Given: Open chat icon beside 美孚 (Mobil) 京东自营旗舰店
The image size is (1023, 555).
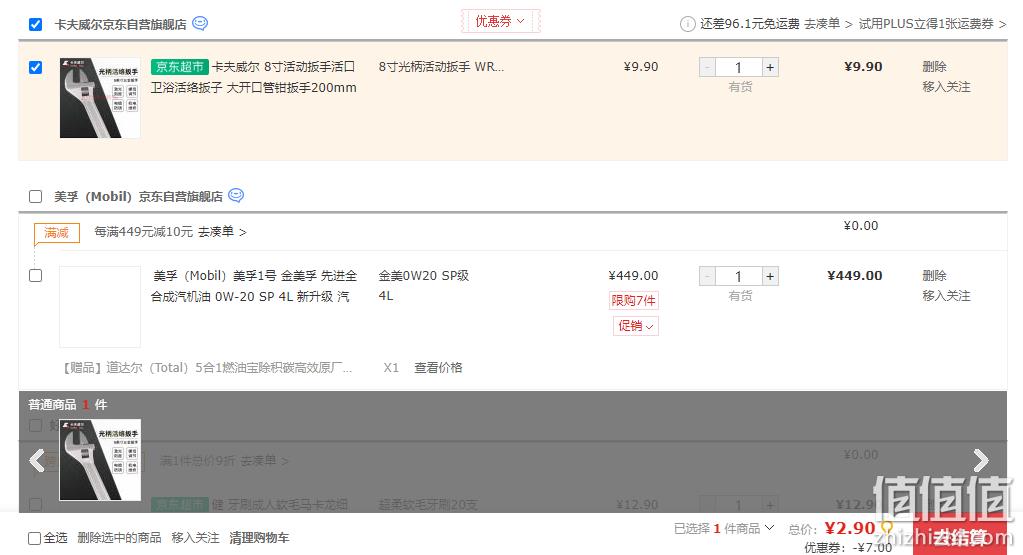Looking at the screenshot, I should pyautogui.click(x=236, y=195).
